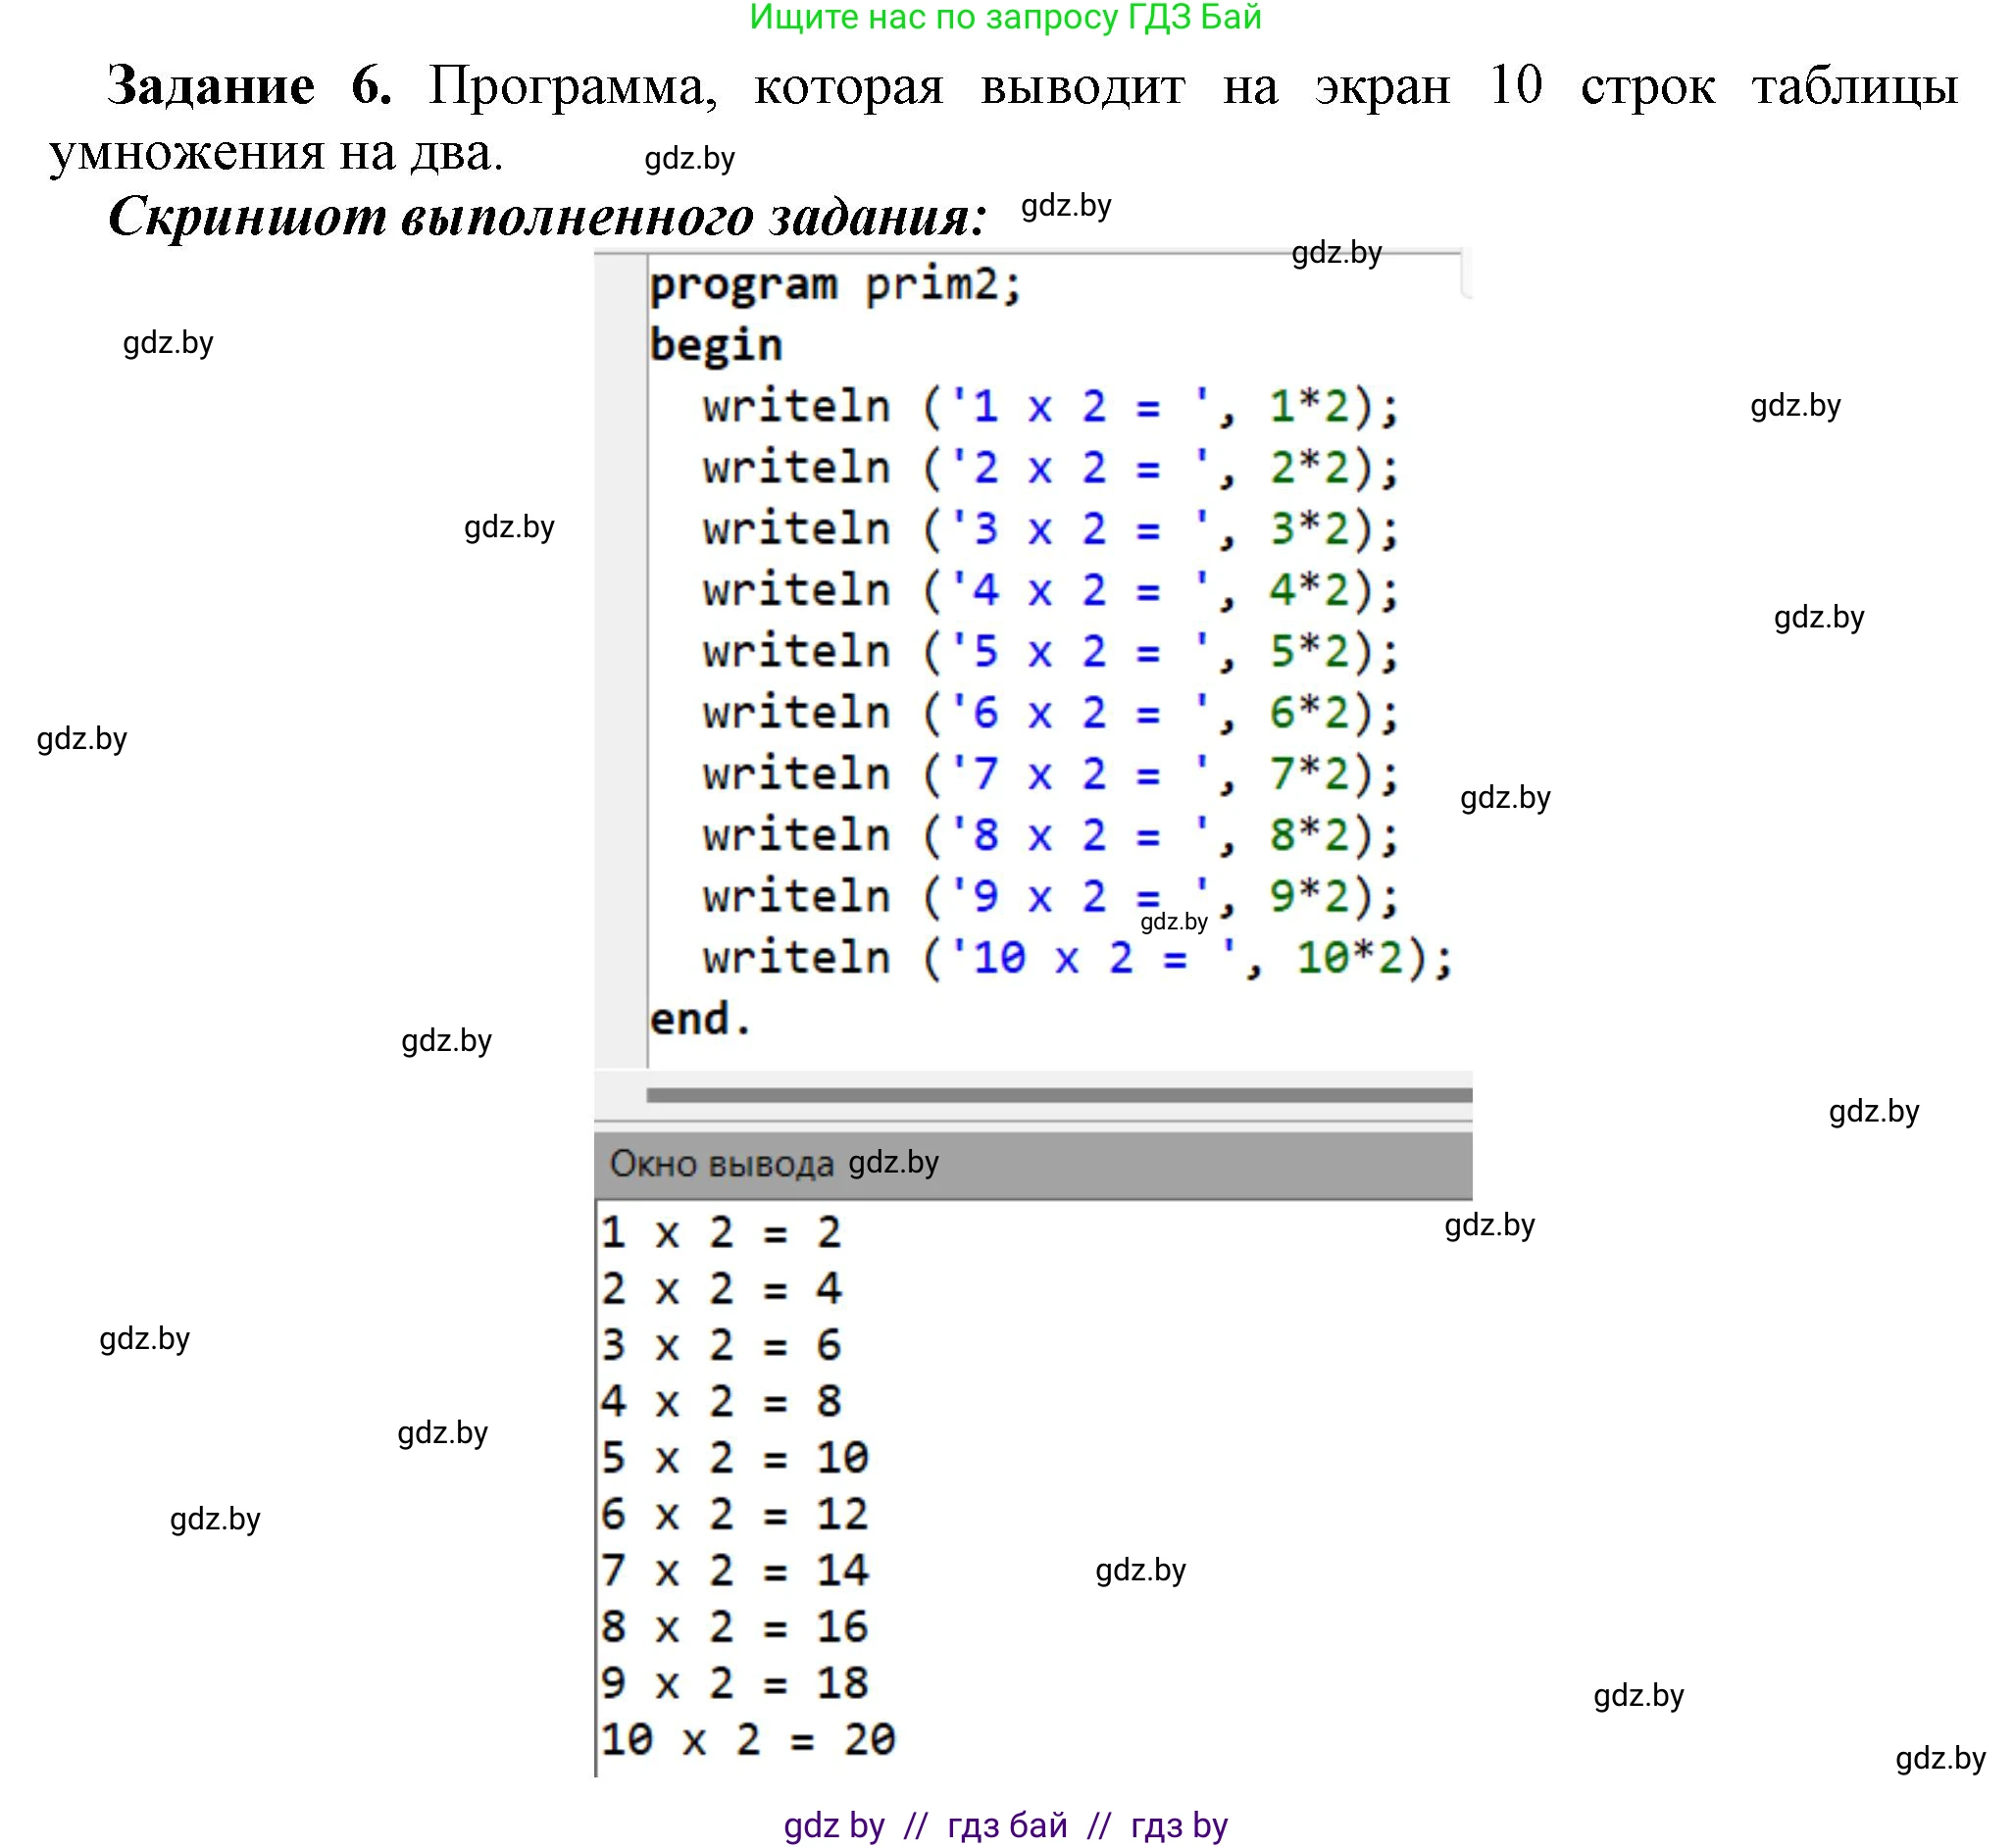
Task: Click the output row '3 x 2 = 6'
Action: pos(720,1345)
